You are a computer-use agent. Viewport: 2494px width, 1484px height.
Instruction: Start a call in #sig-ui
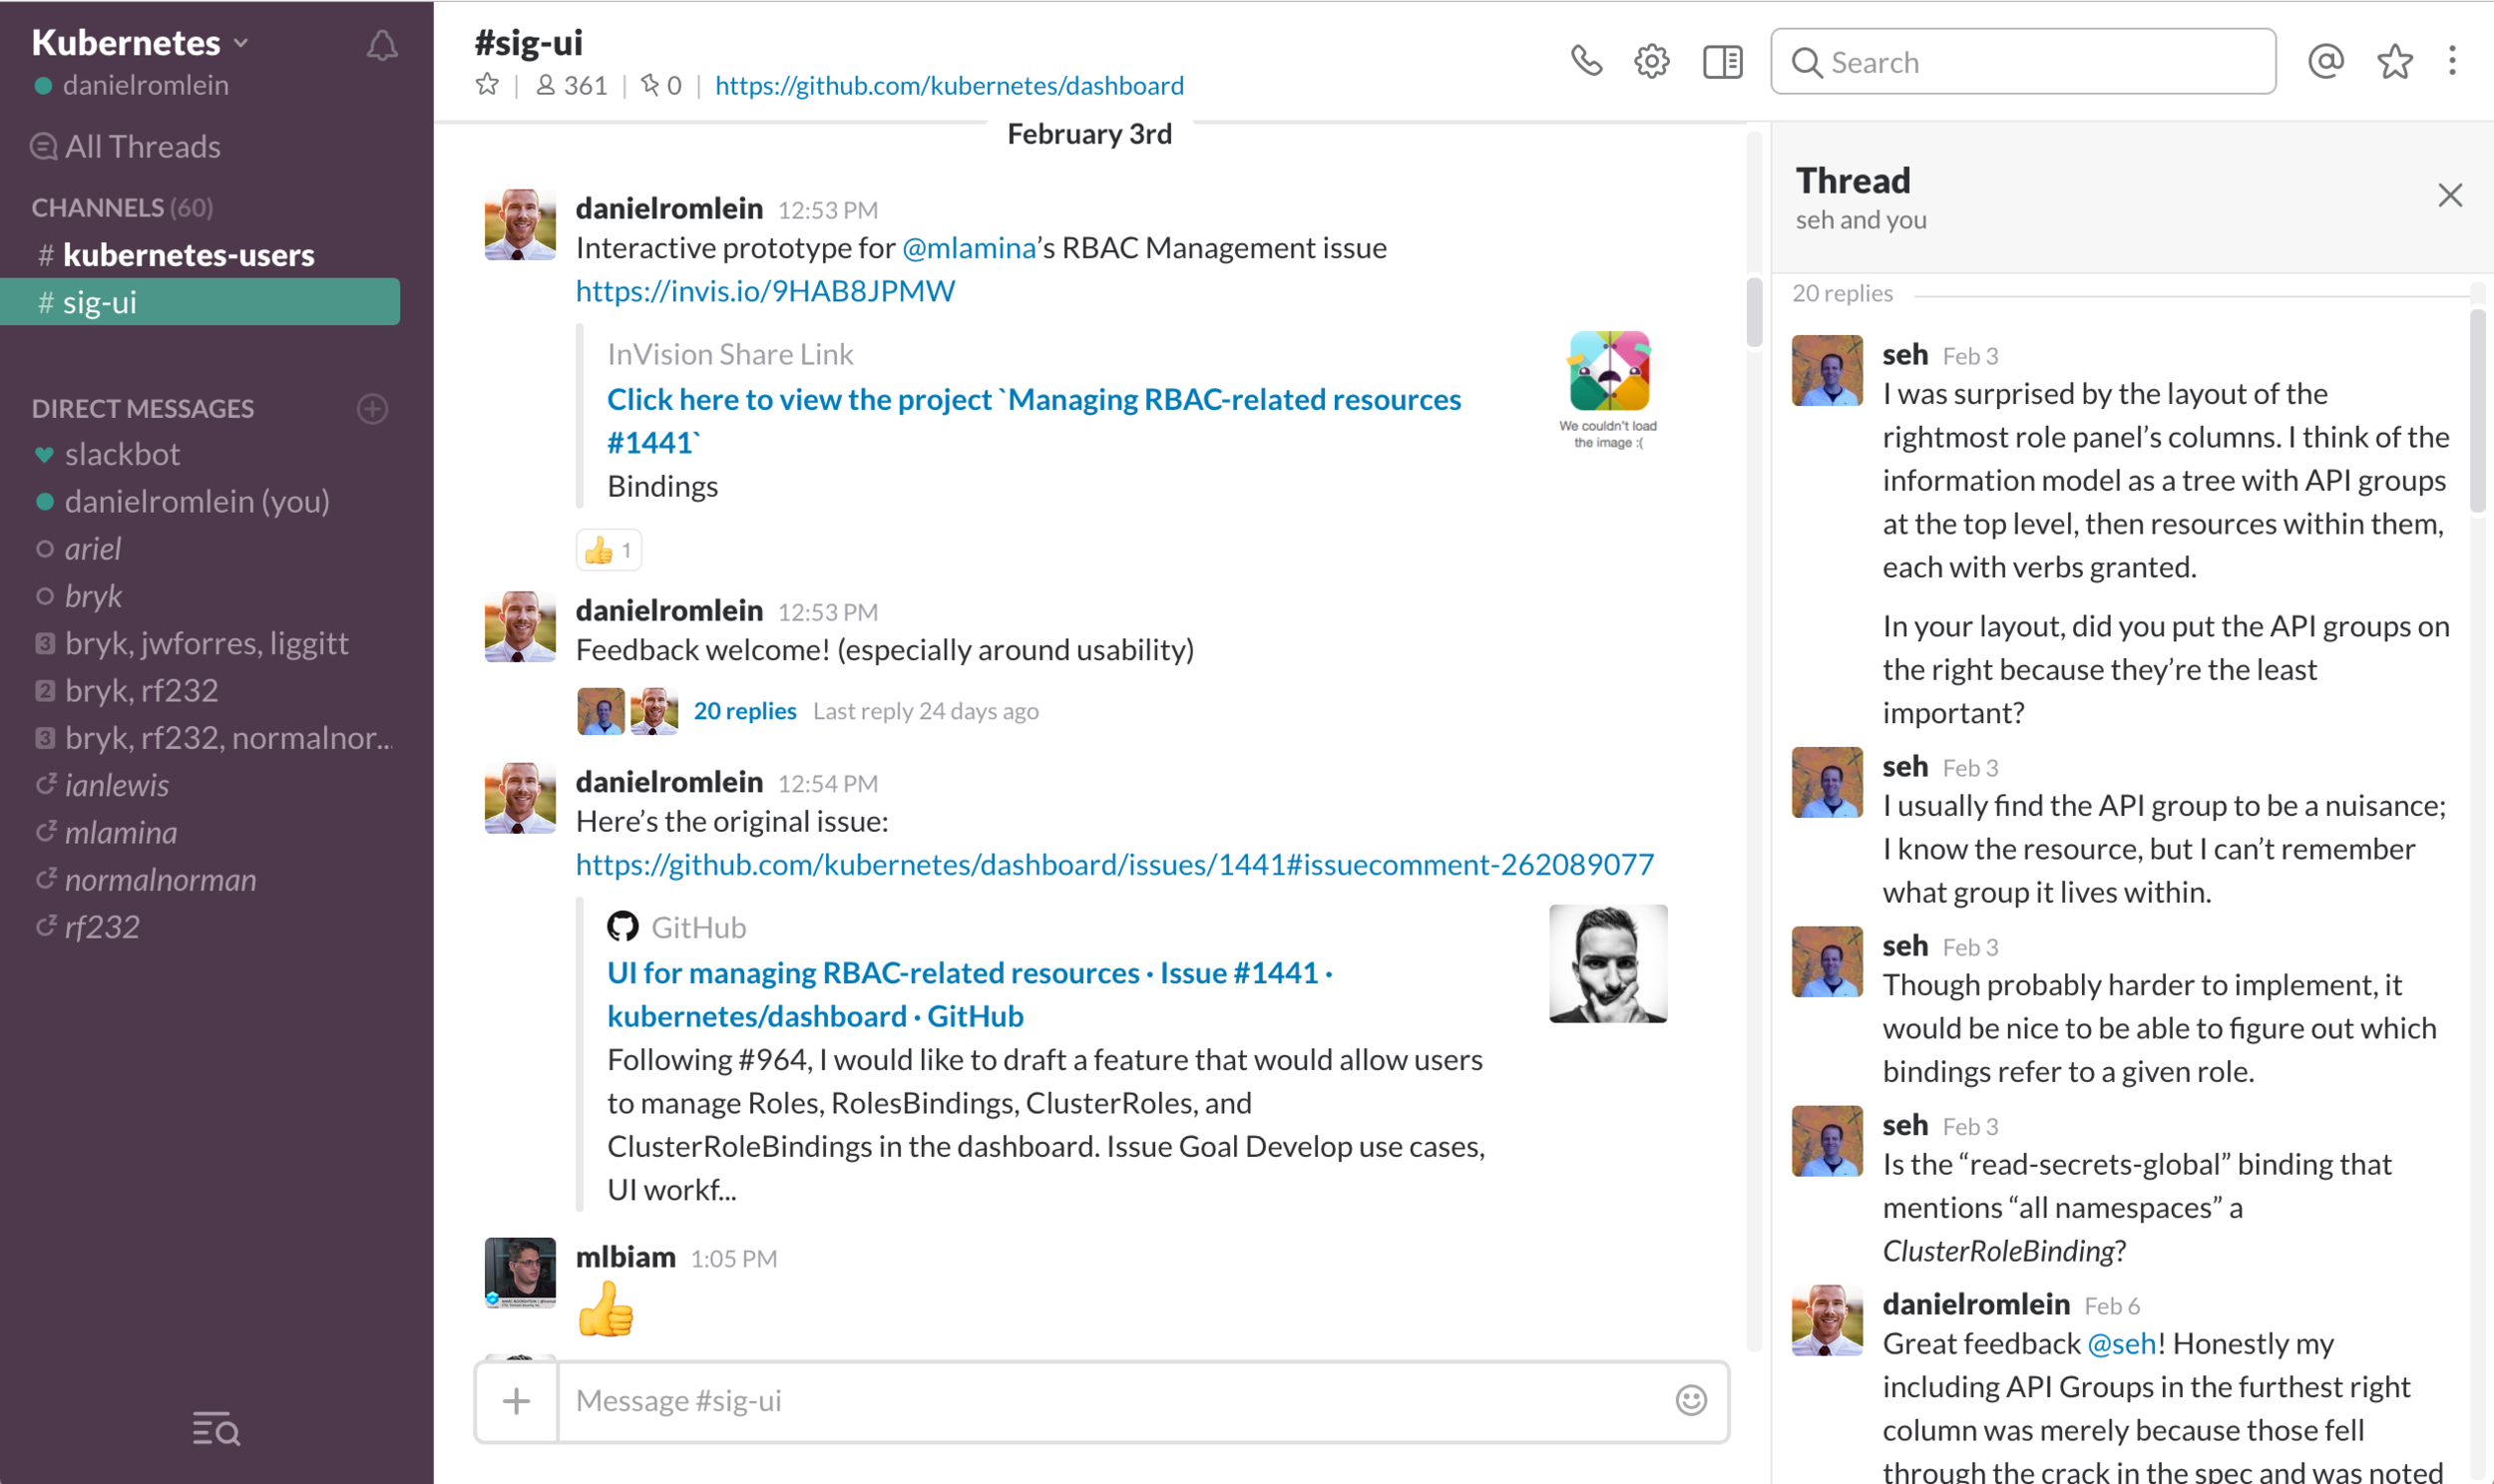tap(1587, 61)
